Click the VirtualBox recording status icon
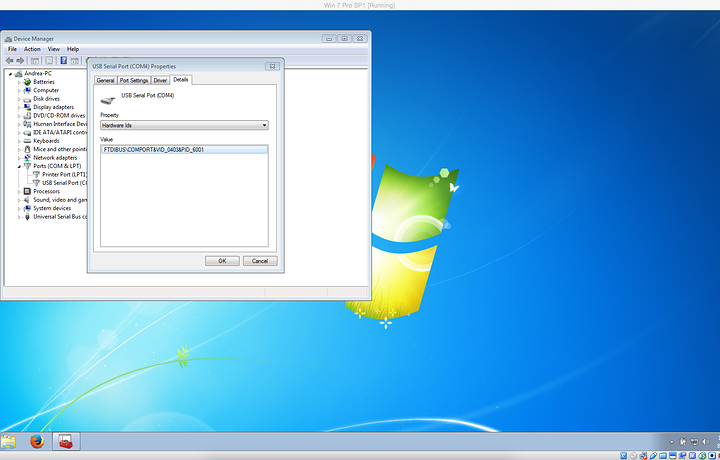720x460 pixels. [682, 455]
